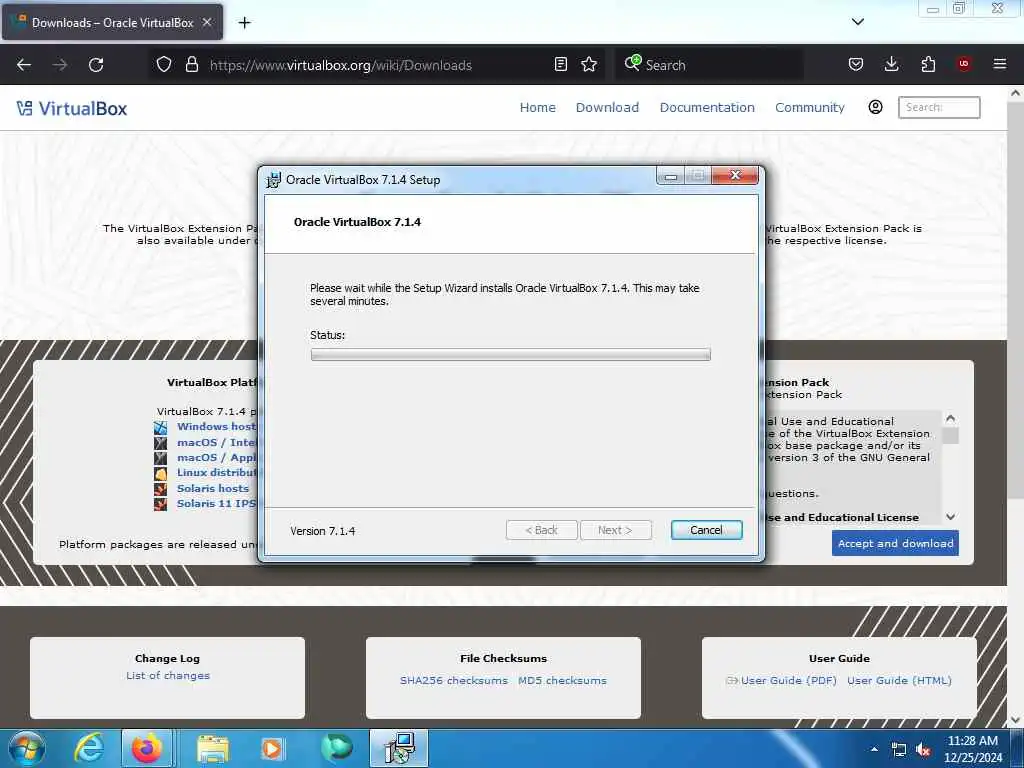Viewport: 1024px width, 768px height.
Task: Click the installation progress bar
Action: tap(511, 355)
